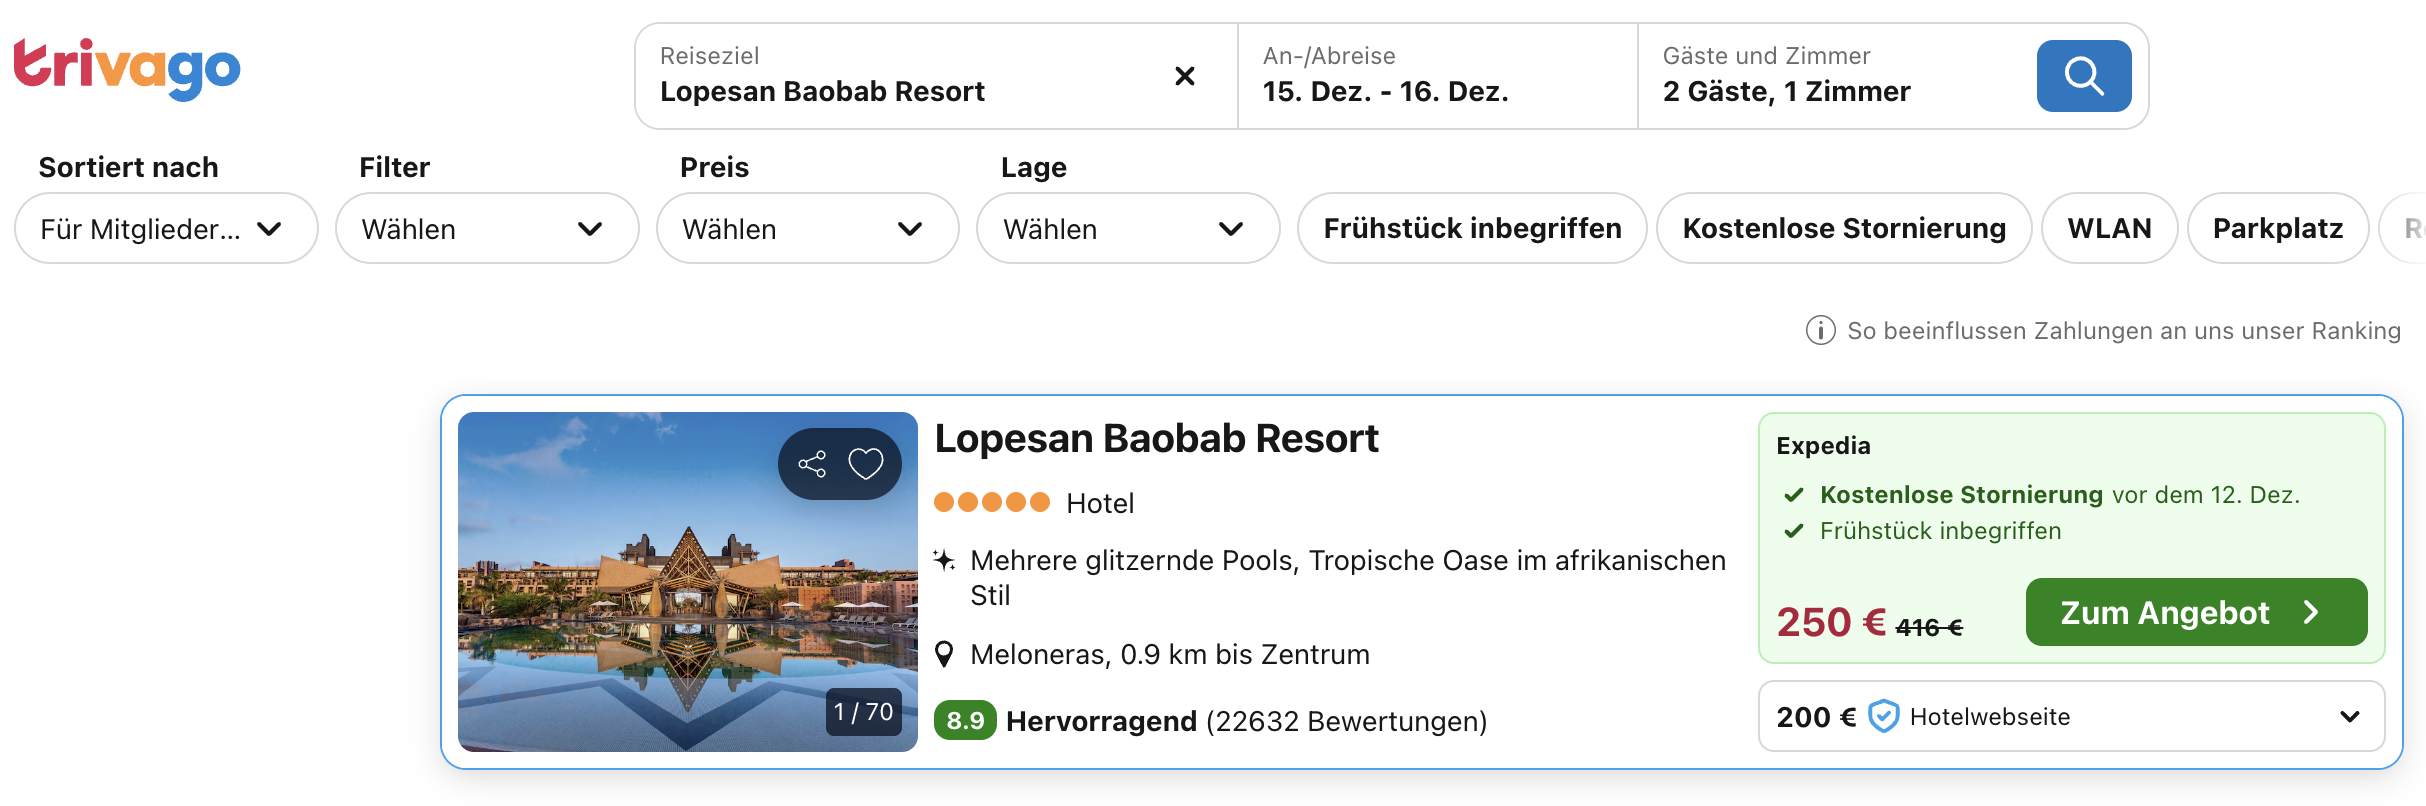Image resolution: width=2426 pixels, height=806 pixels.
Task: Open the Lage dropdown
Action: [x=1128, y=229]
